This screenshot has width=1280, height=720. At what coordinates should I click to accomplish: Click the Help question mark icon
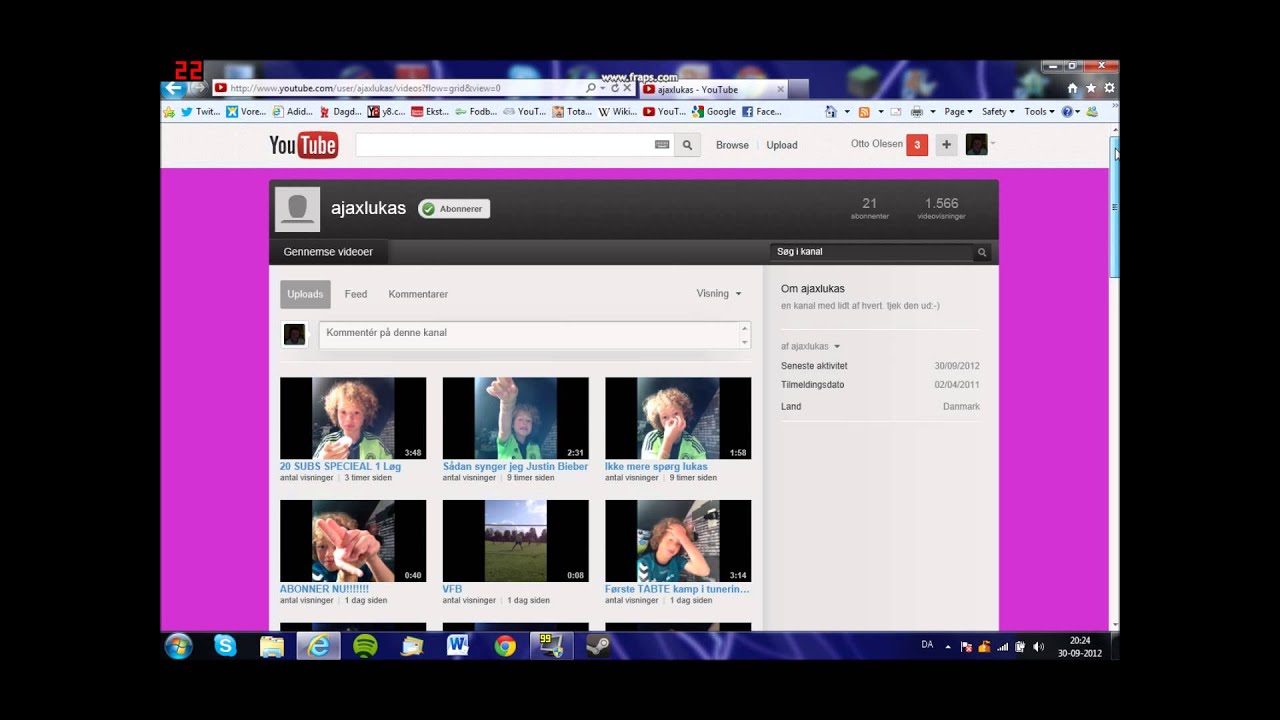(x=1067, y=112)
